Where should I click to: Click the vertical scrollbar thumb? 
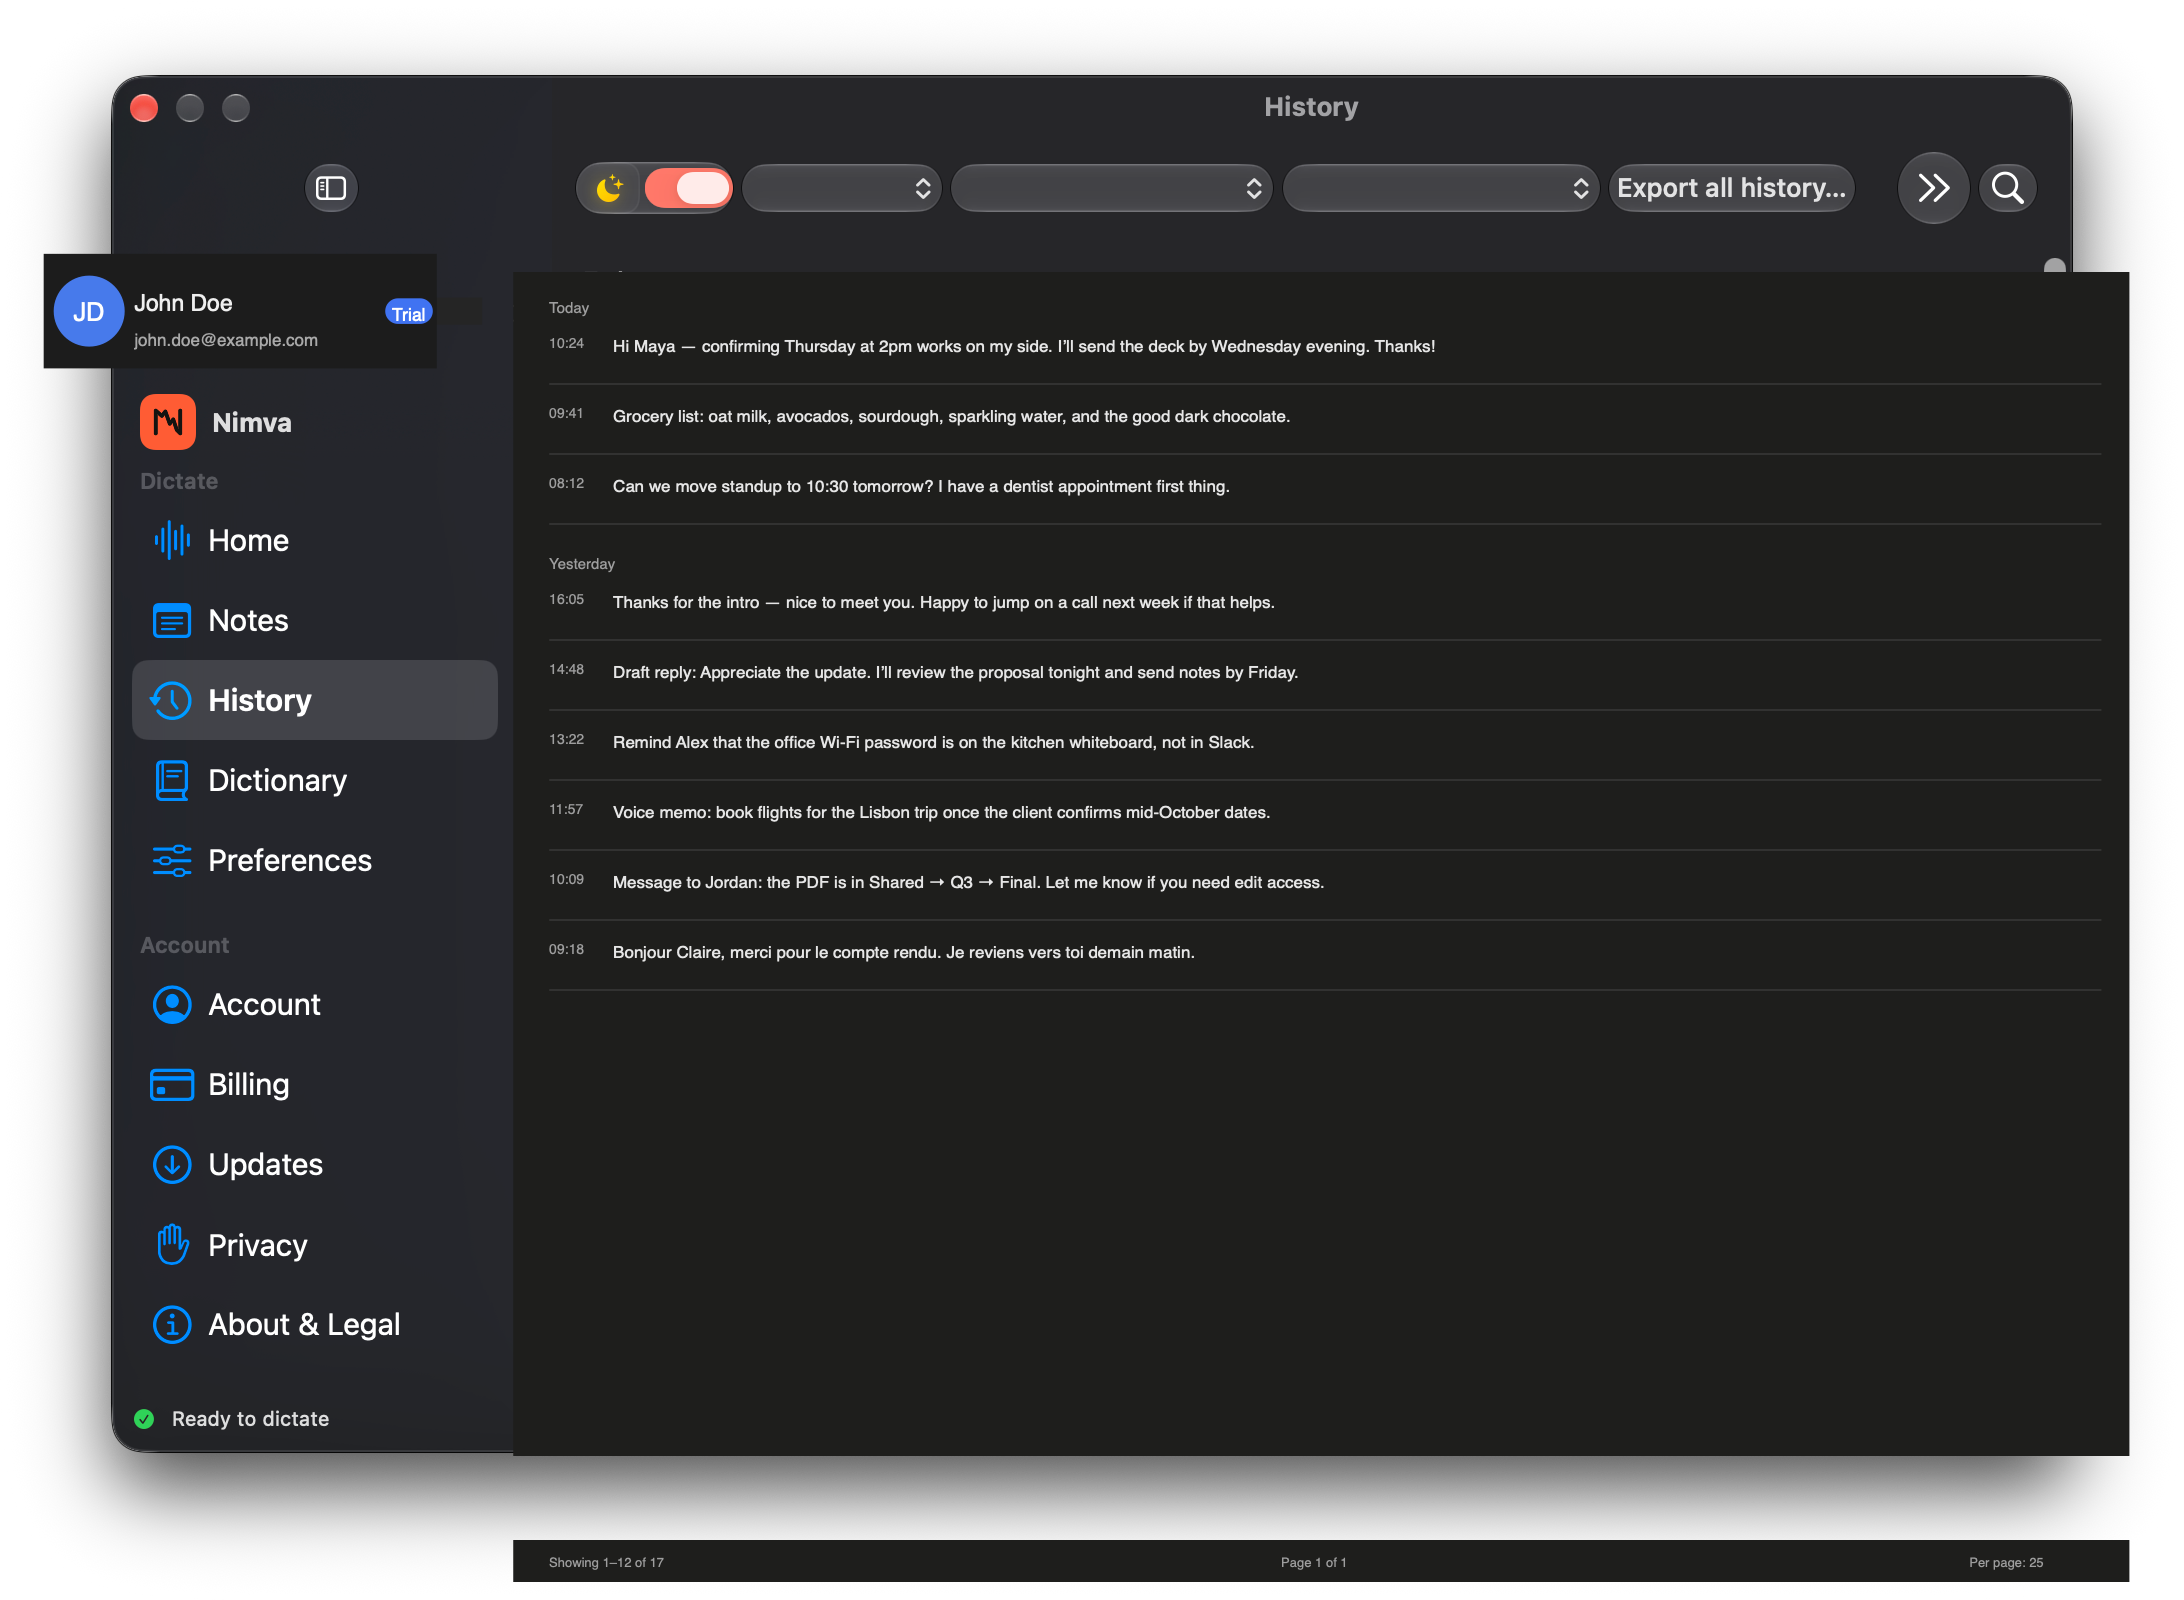click(2055, 265)
